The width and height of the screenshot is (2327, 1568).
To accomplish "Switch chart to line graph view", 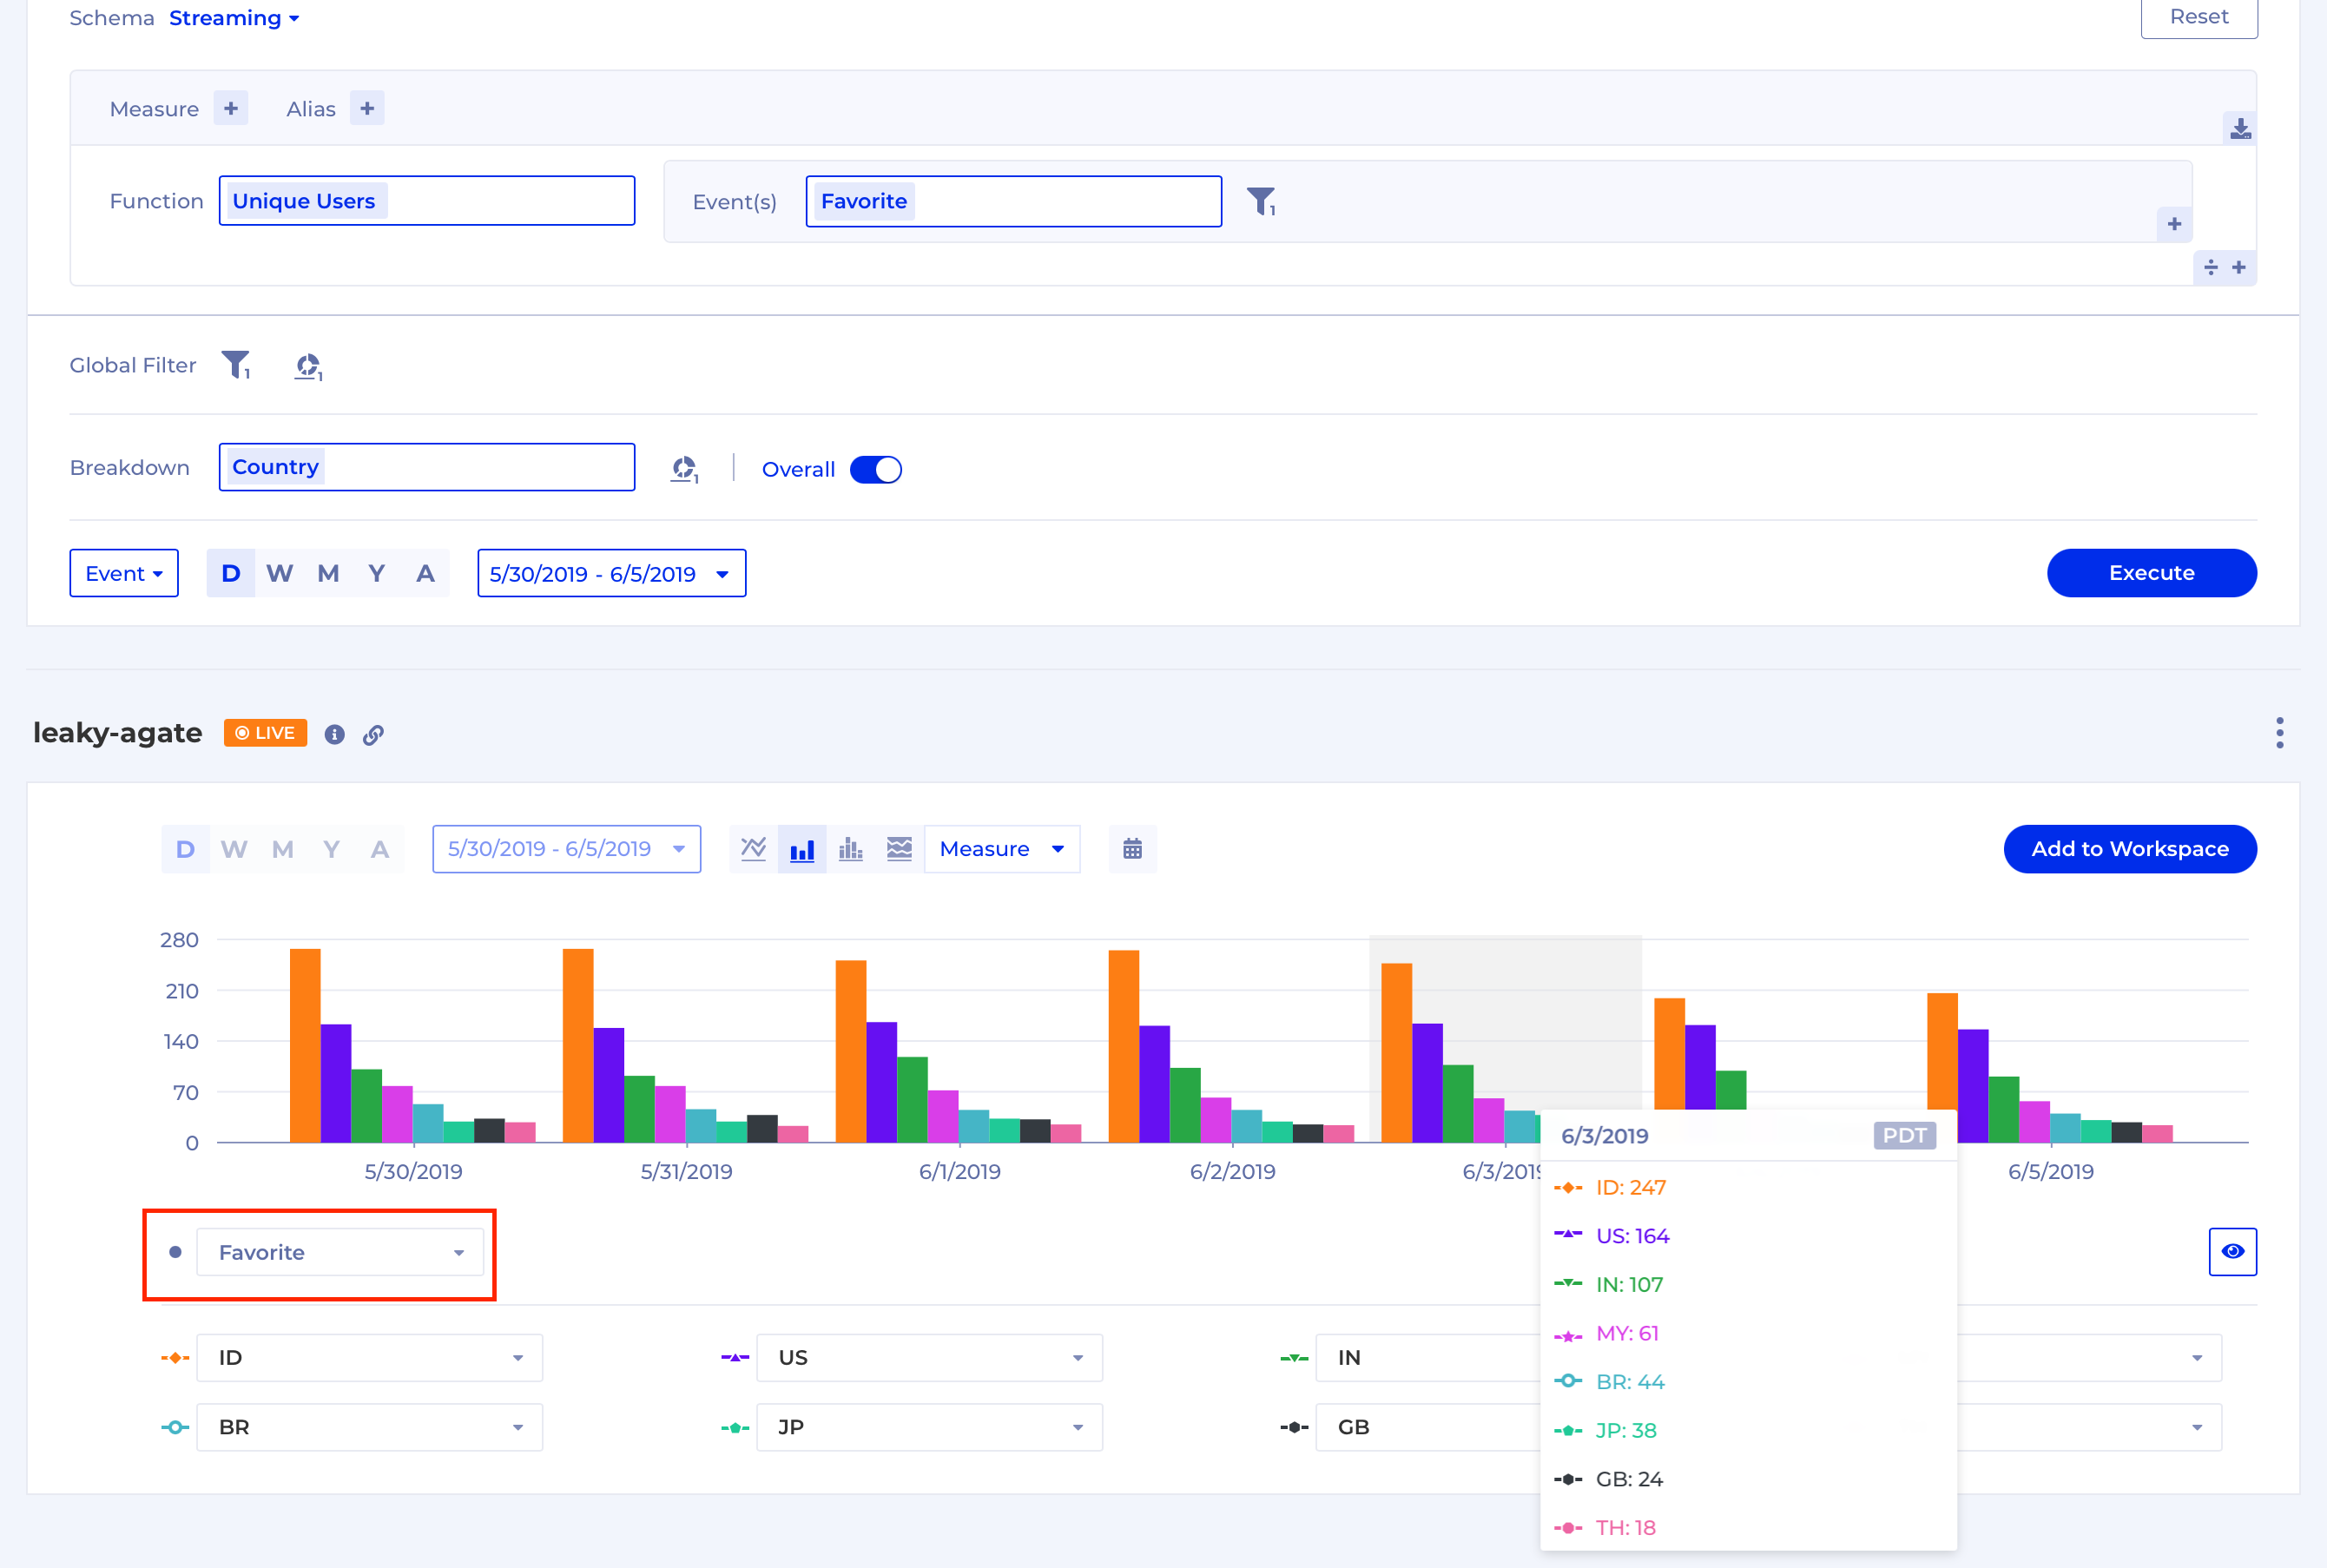I will (753, 849).
